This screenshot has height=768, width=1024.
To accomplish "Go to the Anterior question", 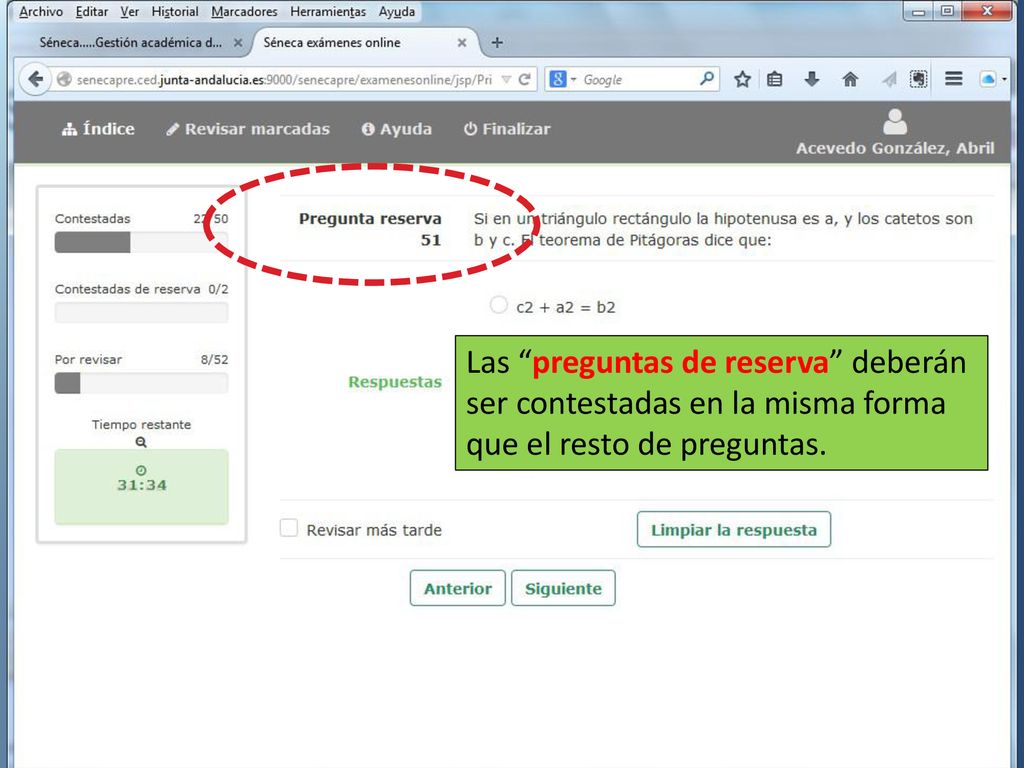I will pos(458,588).
